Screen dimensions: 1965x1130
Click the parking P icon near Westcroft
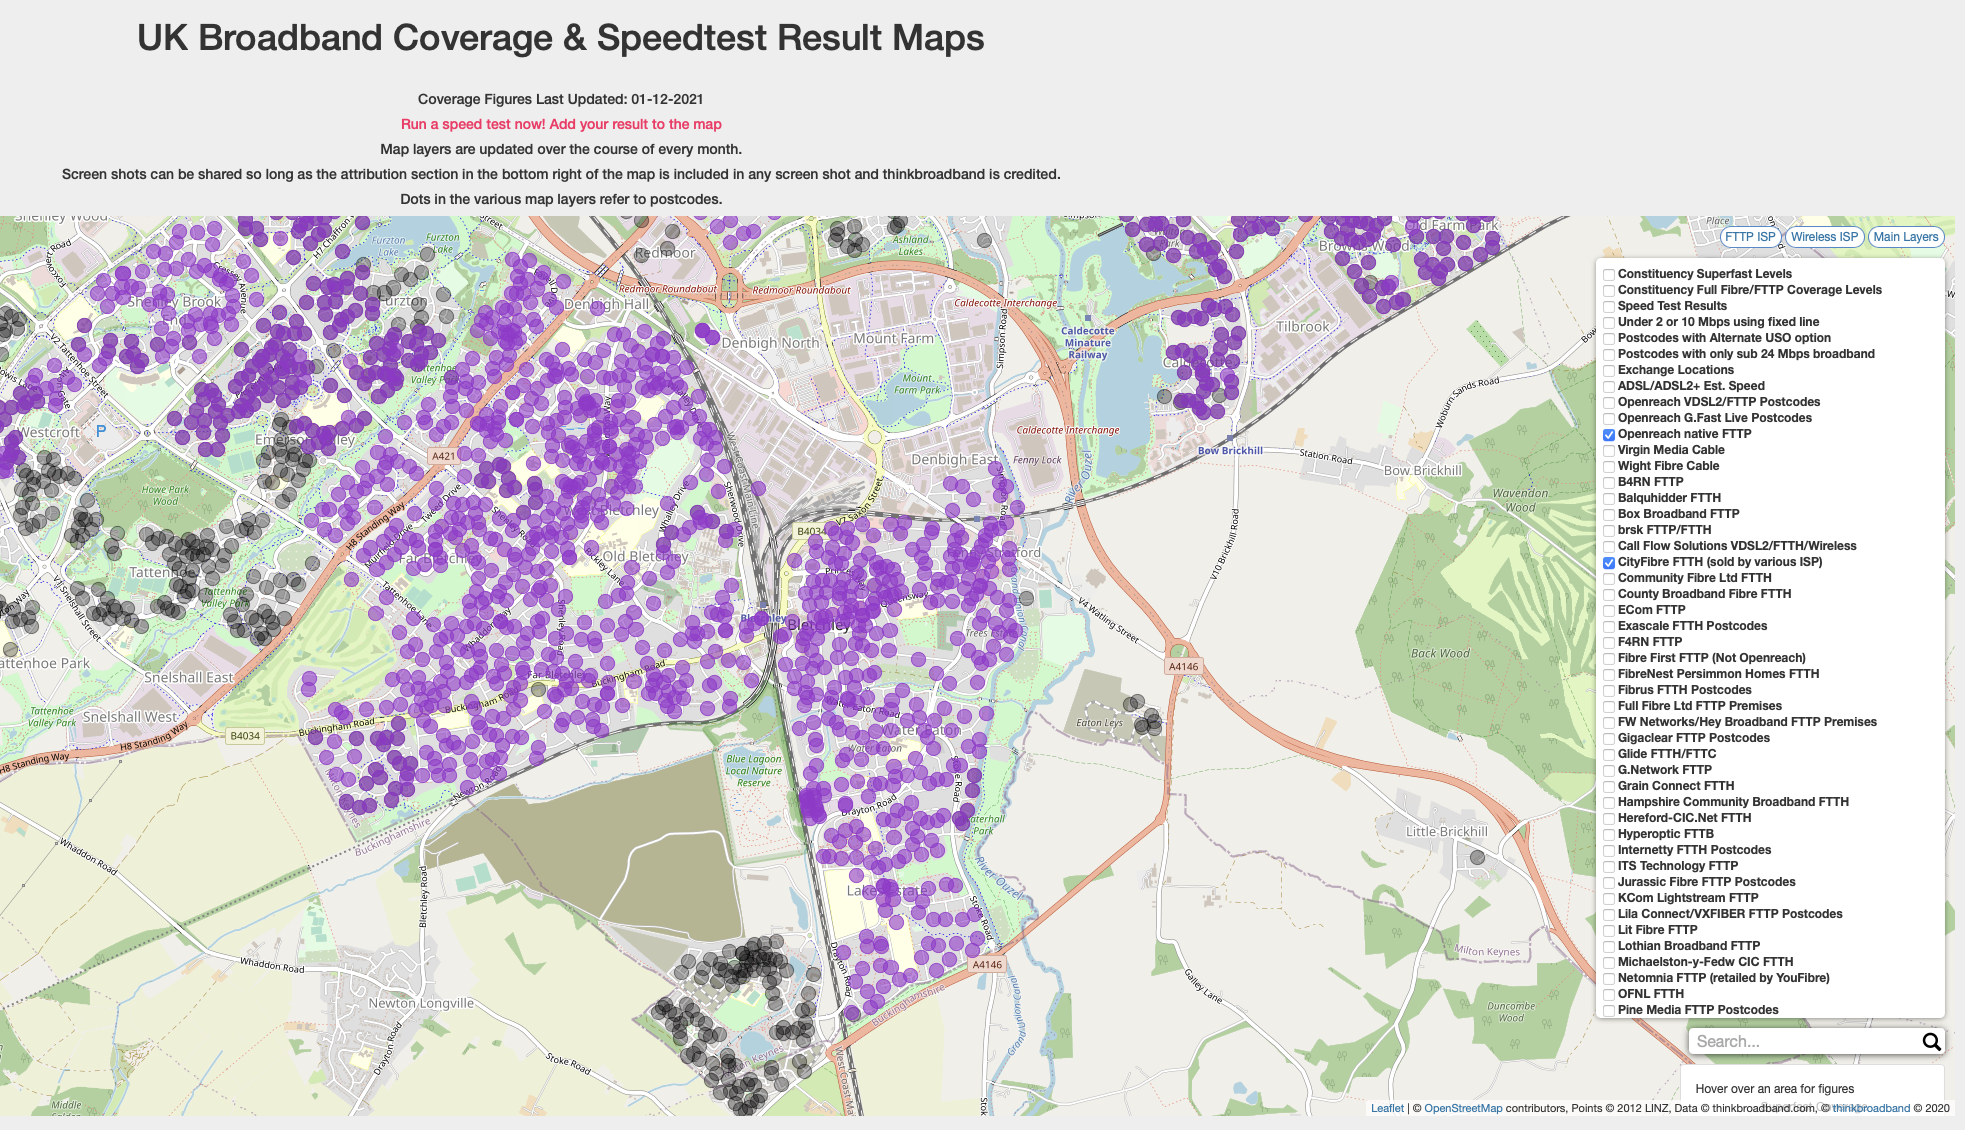click(x=101, y=431)
